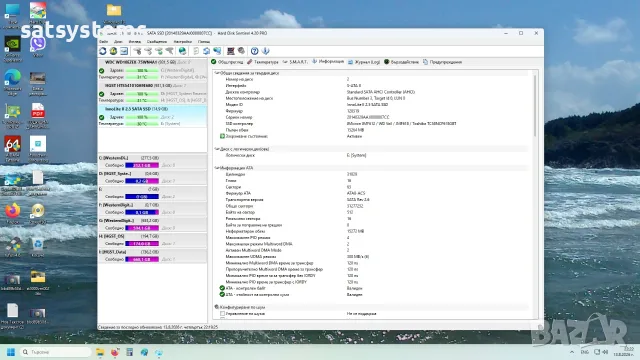Image resolution: width=640 pixels, height=360 pixels.
Task: Collapse the 'Общи сведения за твърдия диск' section
Action: click(217, 73)
